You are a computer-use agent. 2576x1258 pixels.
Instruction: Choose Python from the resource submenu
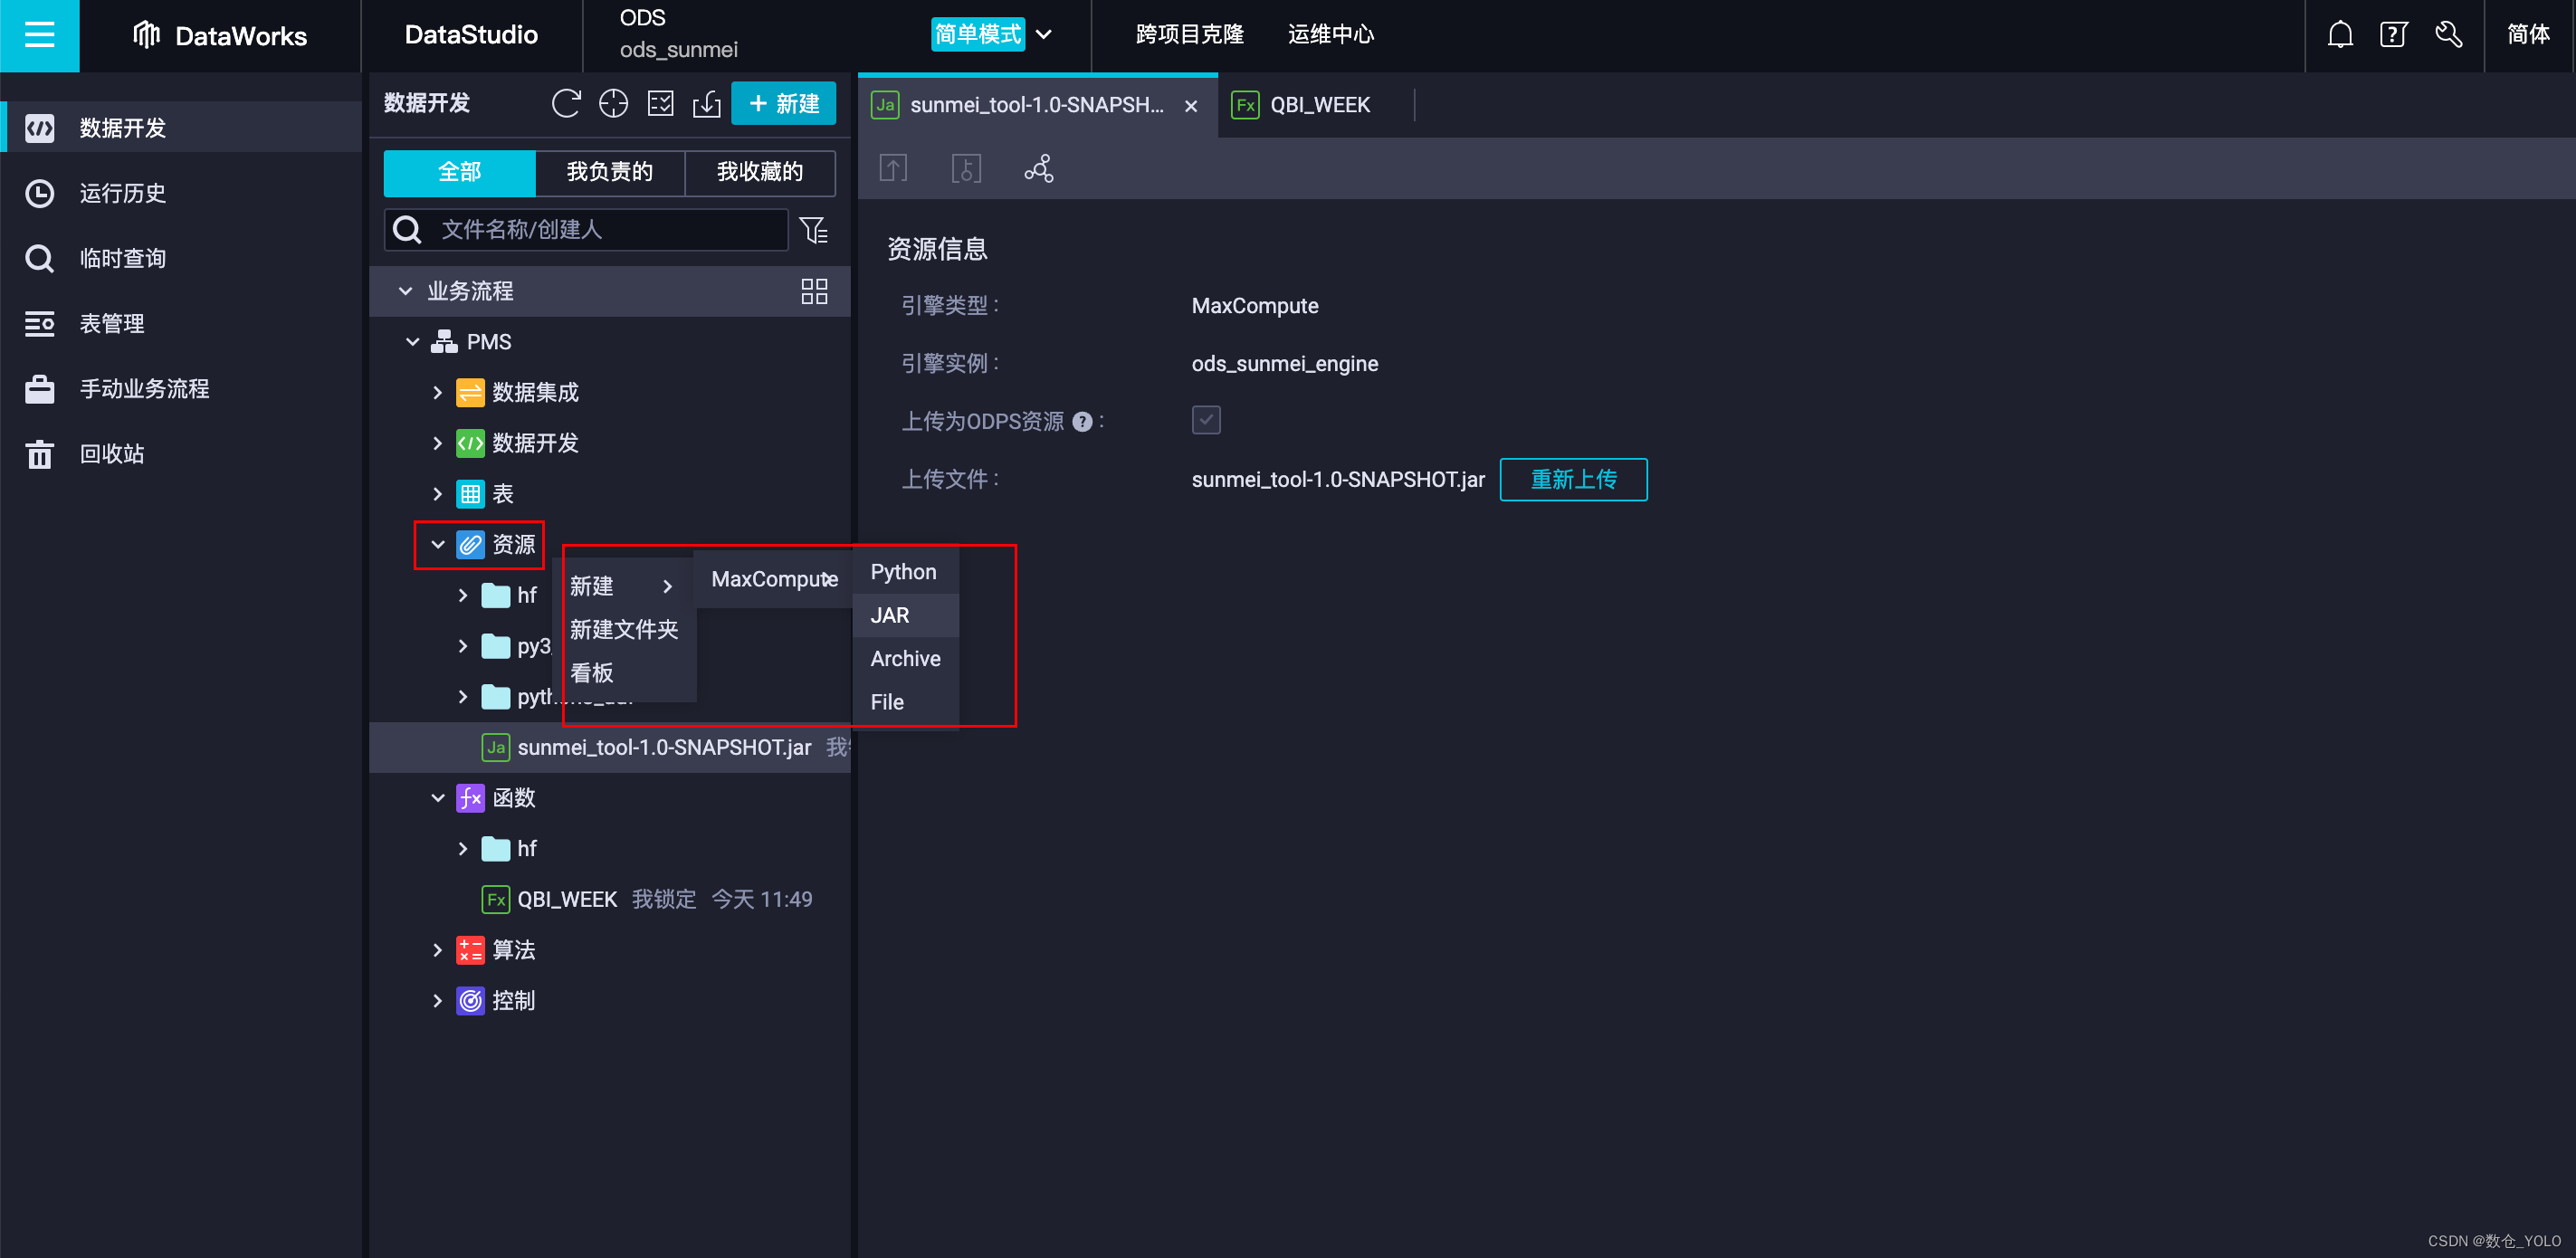click(x=905, y=572)
